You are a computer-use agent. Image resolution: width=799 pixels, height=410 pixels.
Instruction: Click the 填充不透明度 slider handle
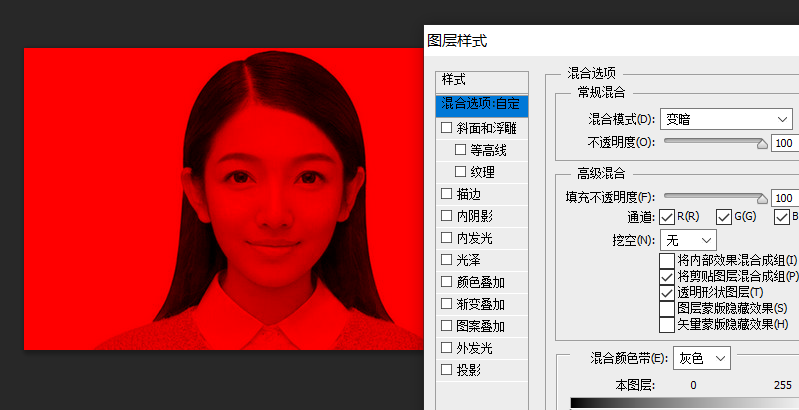pyautogui.click(x=762, y=199)
